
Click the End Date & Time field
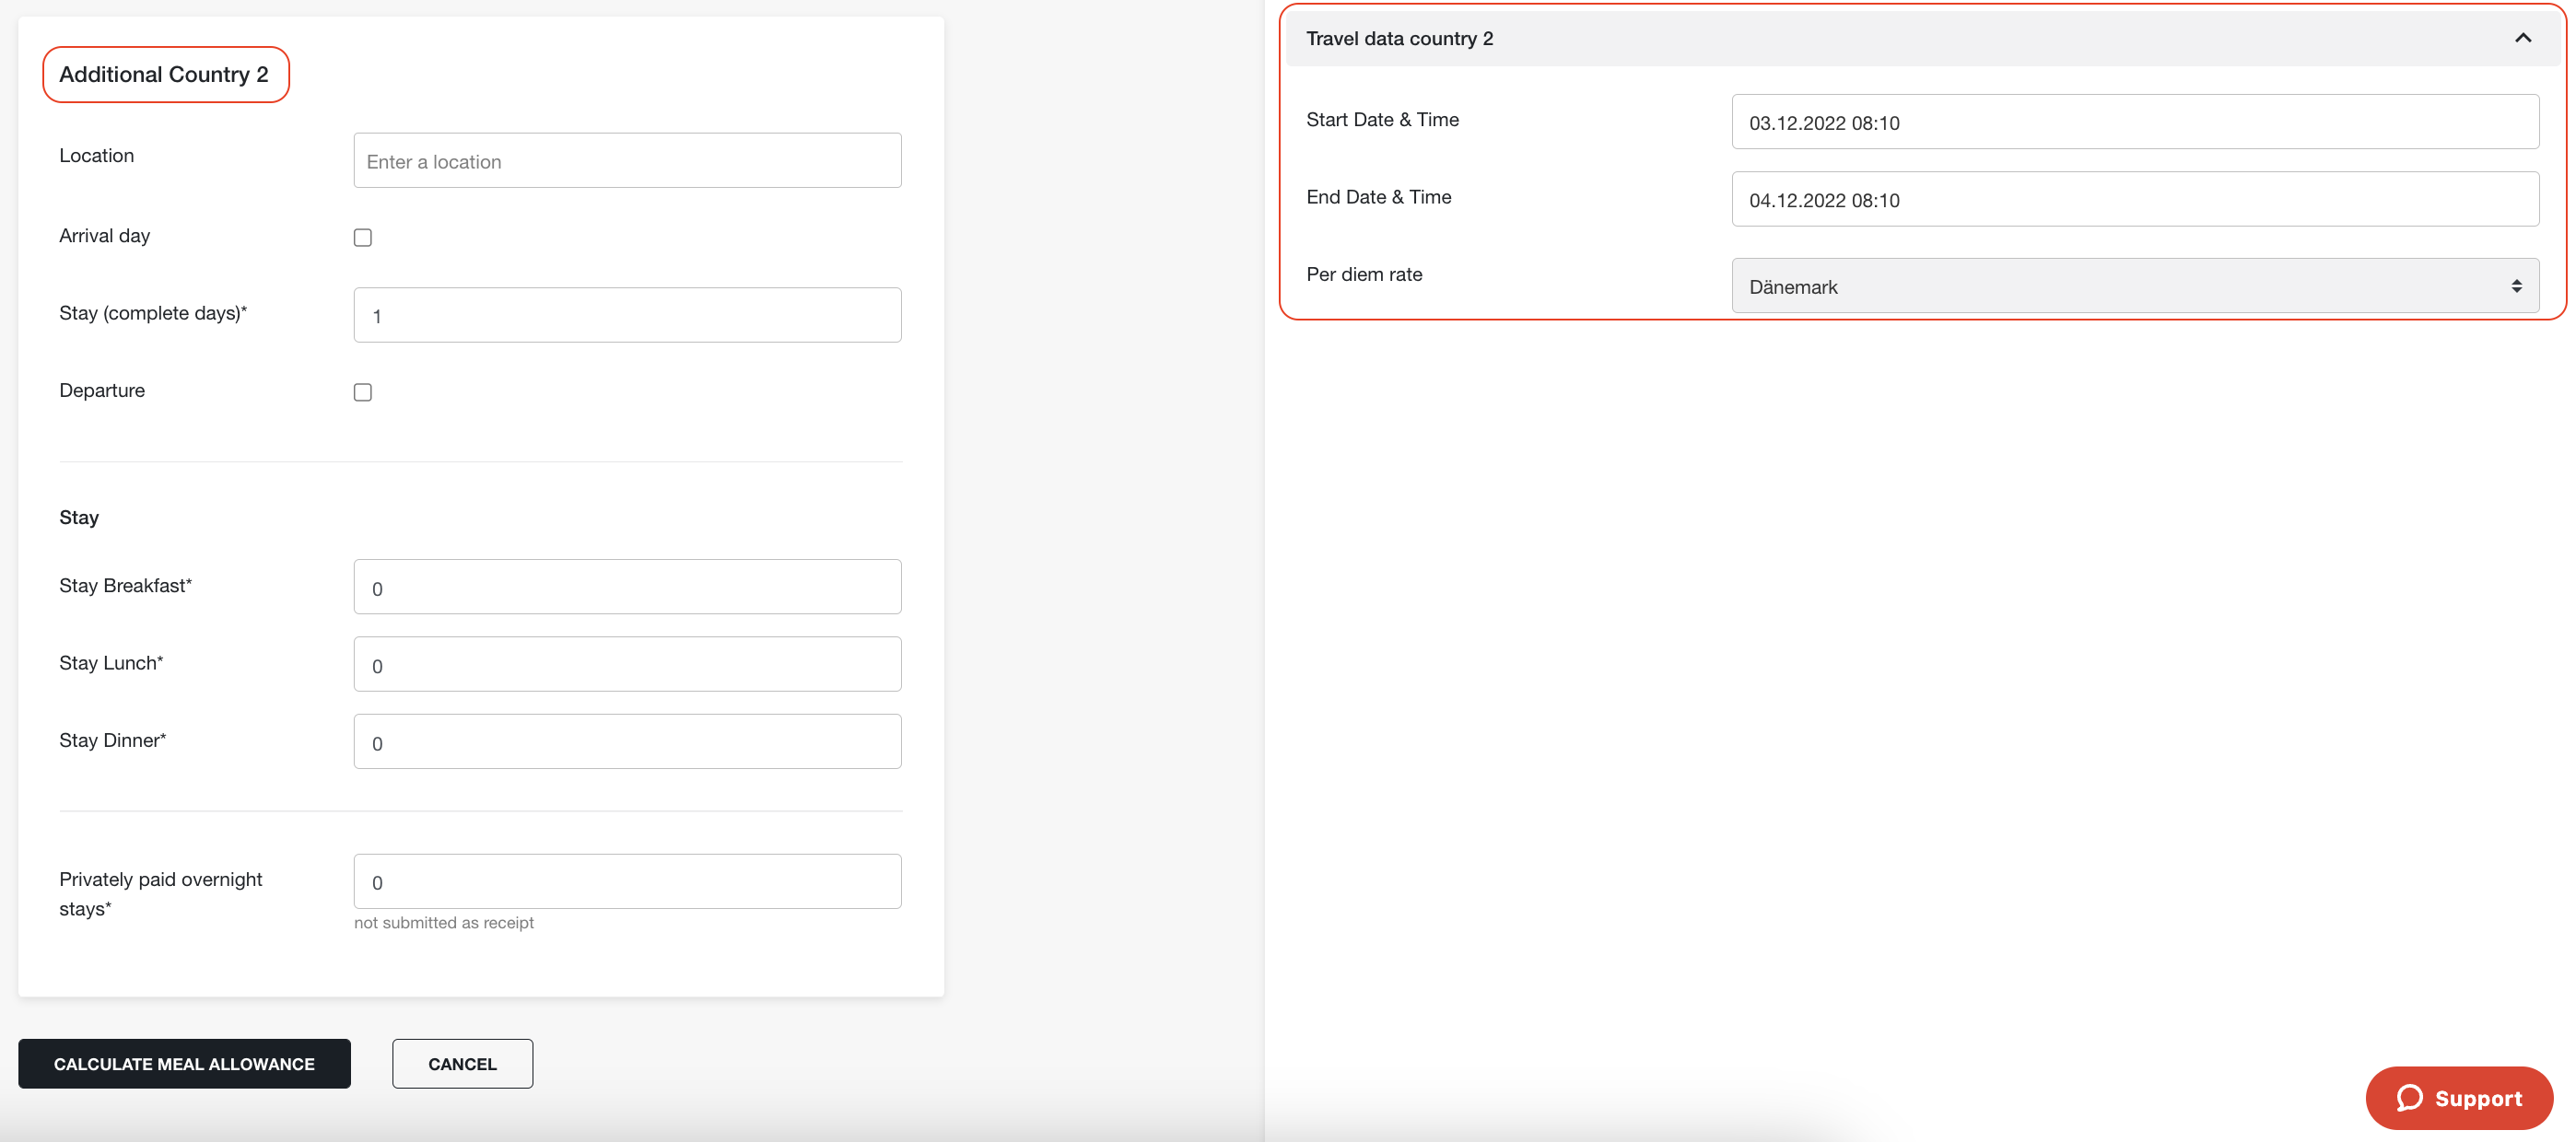[x=2134, y=199]
